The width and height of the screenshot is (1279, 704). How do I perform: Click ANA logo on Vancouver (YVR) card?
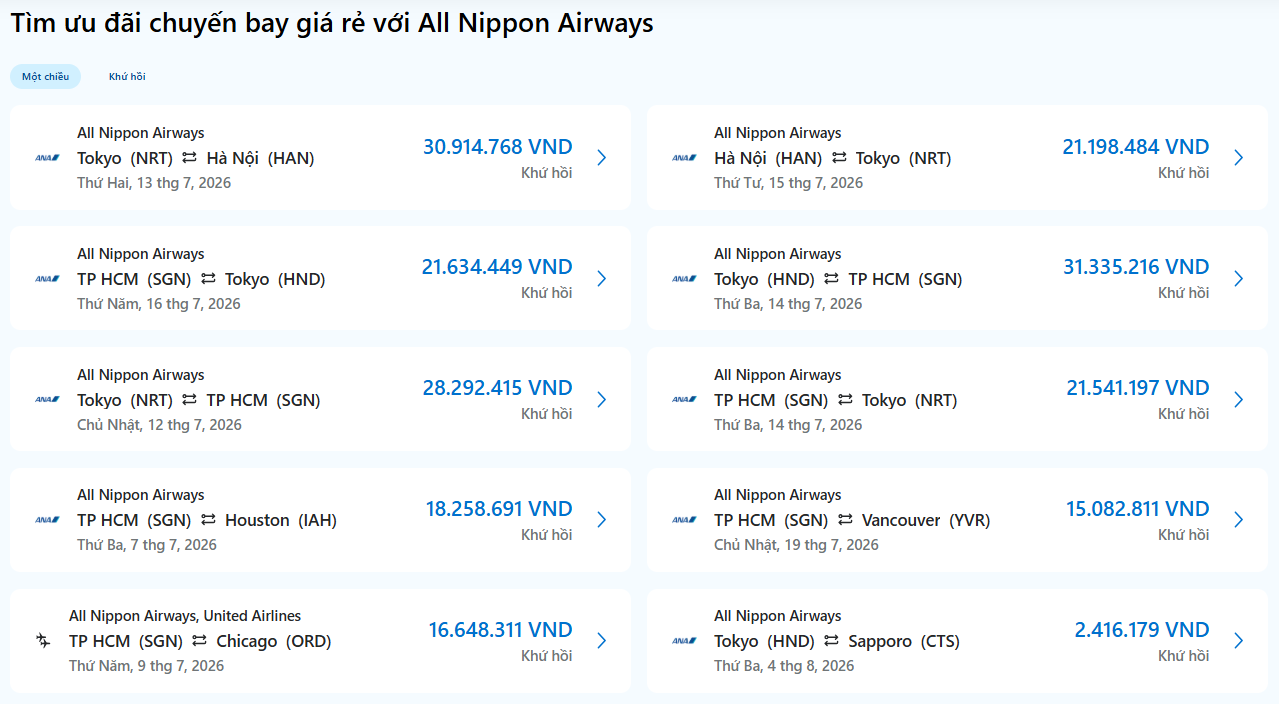coord(684,520)
